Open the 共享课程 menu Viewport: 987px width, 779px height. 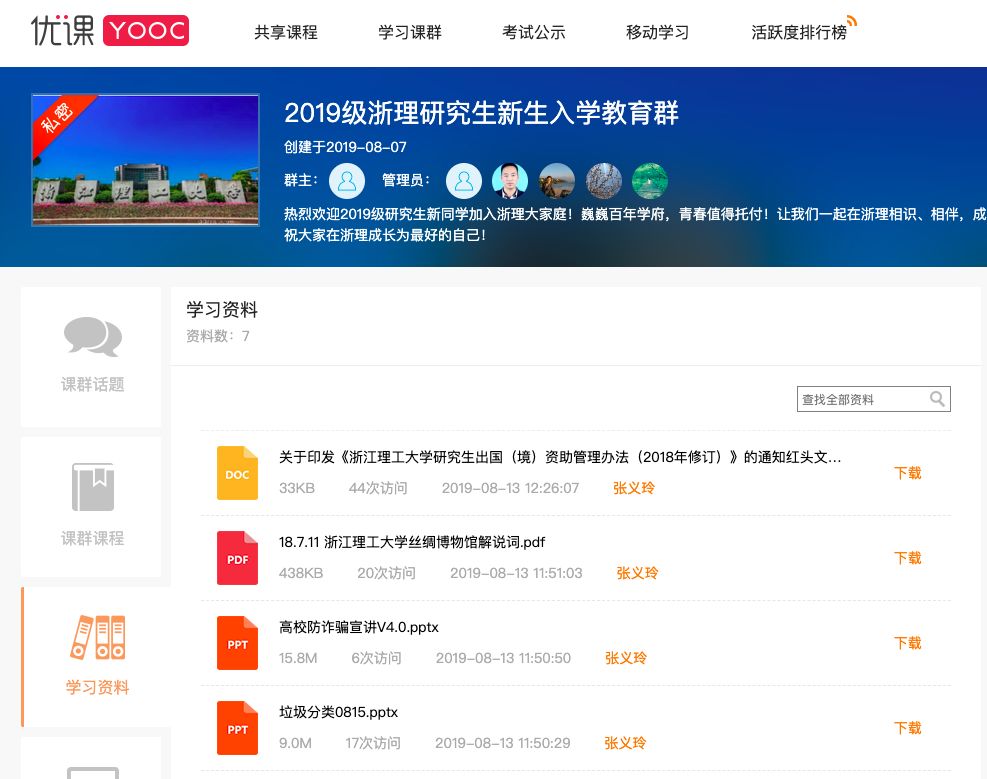tap(286, 32)
